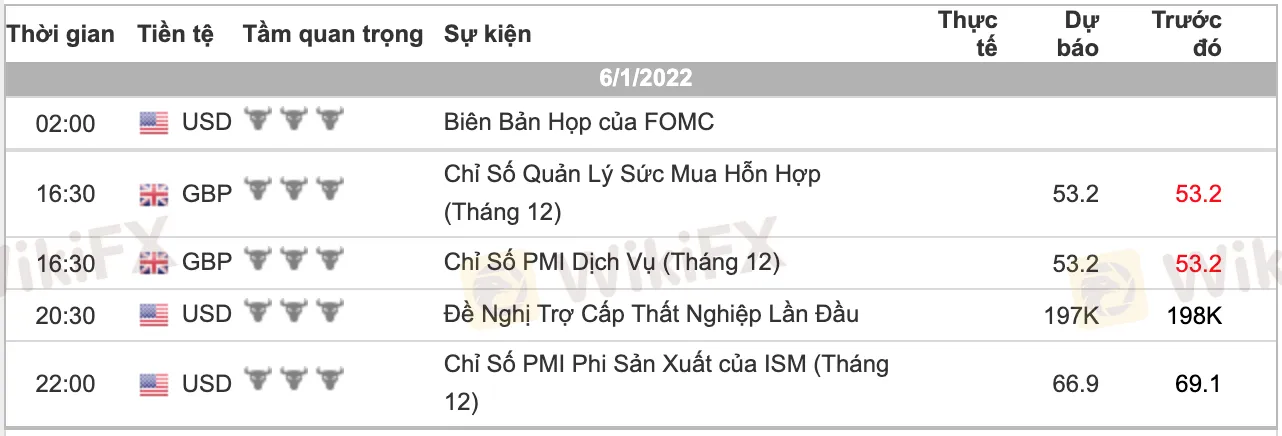
Task: Open the Chỉ Số PMI Dịch Vụ event
Action: click(x=611, y=263)
